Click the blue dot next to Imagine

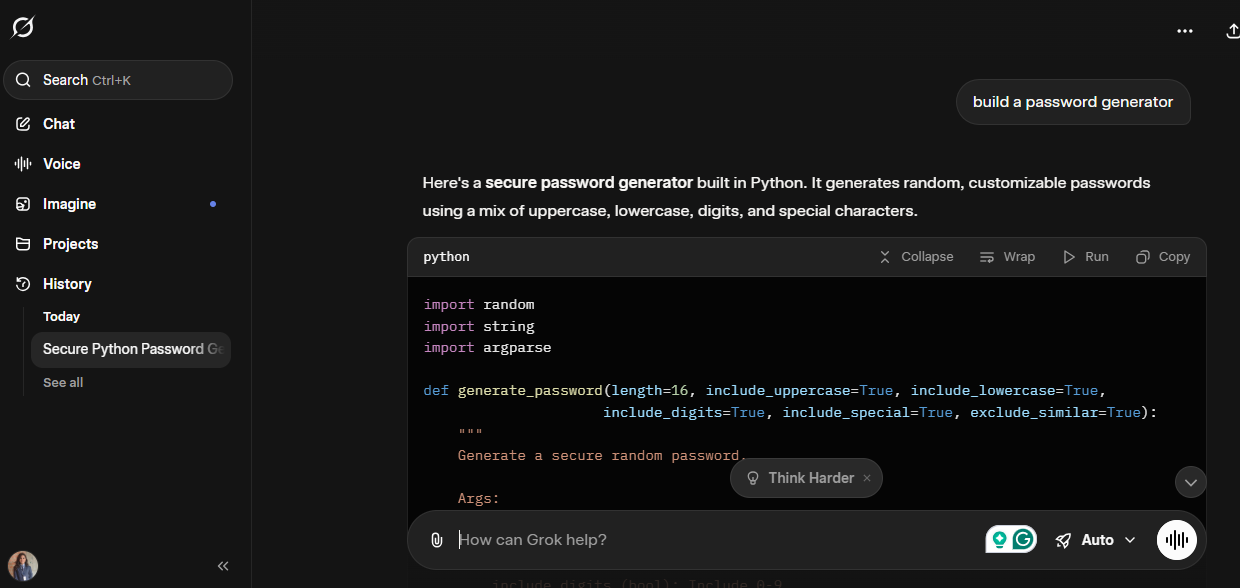point(212,204)
